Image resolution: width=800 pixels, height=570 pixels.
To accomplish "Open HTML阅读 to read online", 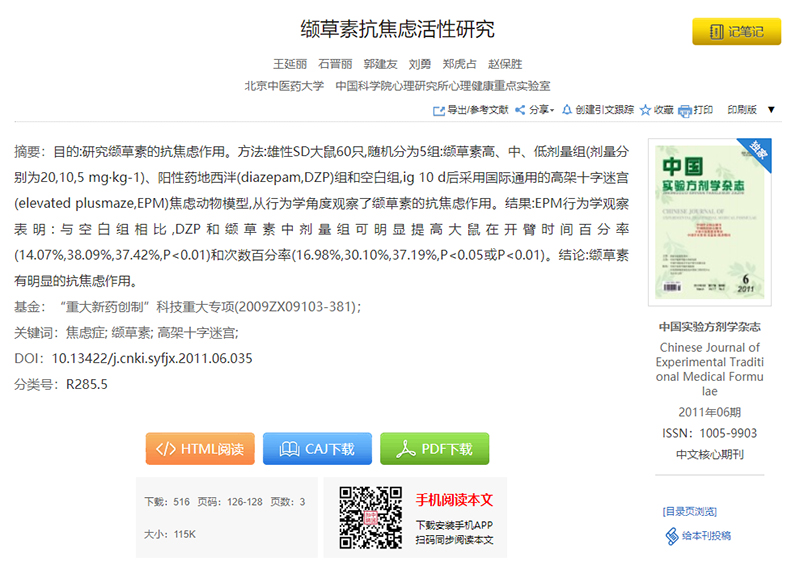I will coord(200,449).
